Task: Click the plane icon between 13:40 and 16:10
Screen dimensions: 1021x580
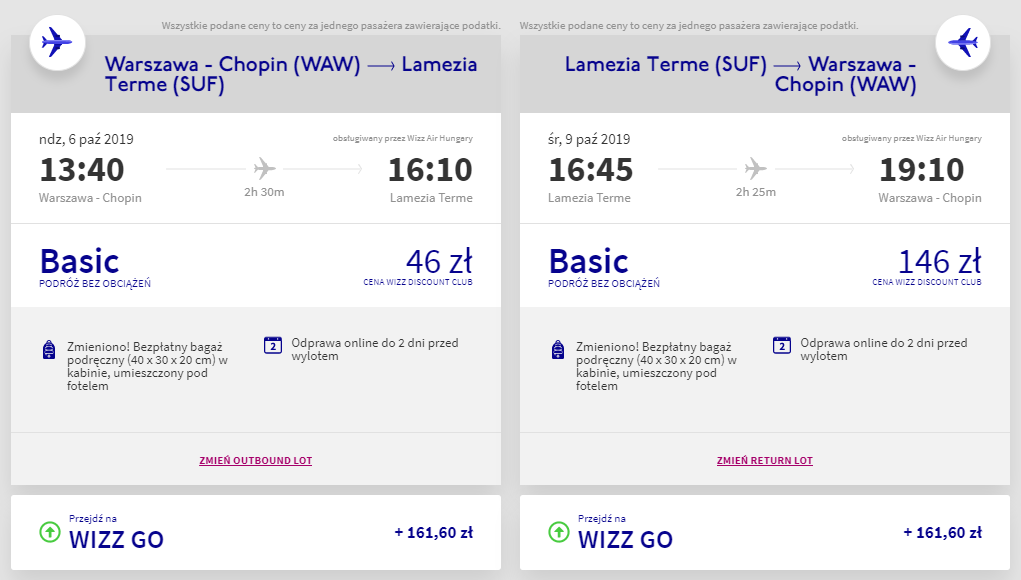Action: click(264, 168)
